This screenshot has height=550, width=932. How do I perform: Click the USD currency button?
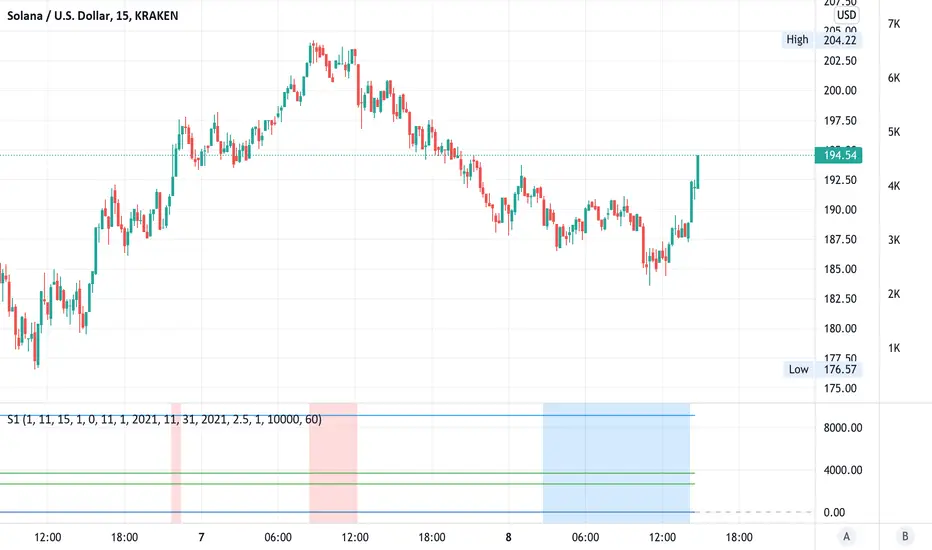click(847, 15)
